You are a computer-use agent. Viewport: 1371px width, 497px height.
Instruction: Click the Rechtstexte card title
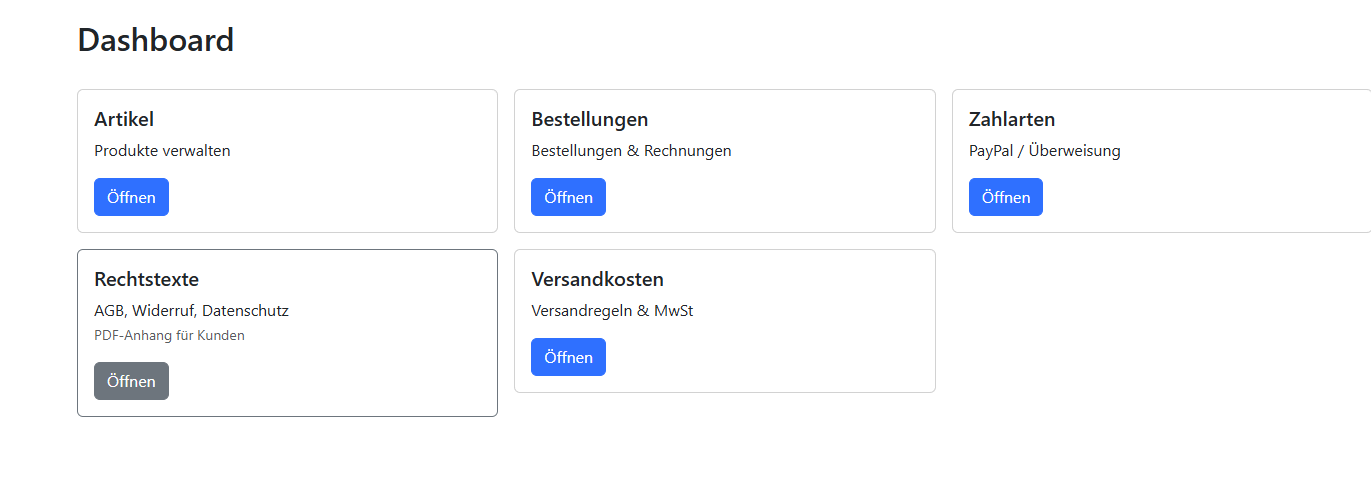coord(146,279)
